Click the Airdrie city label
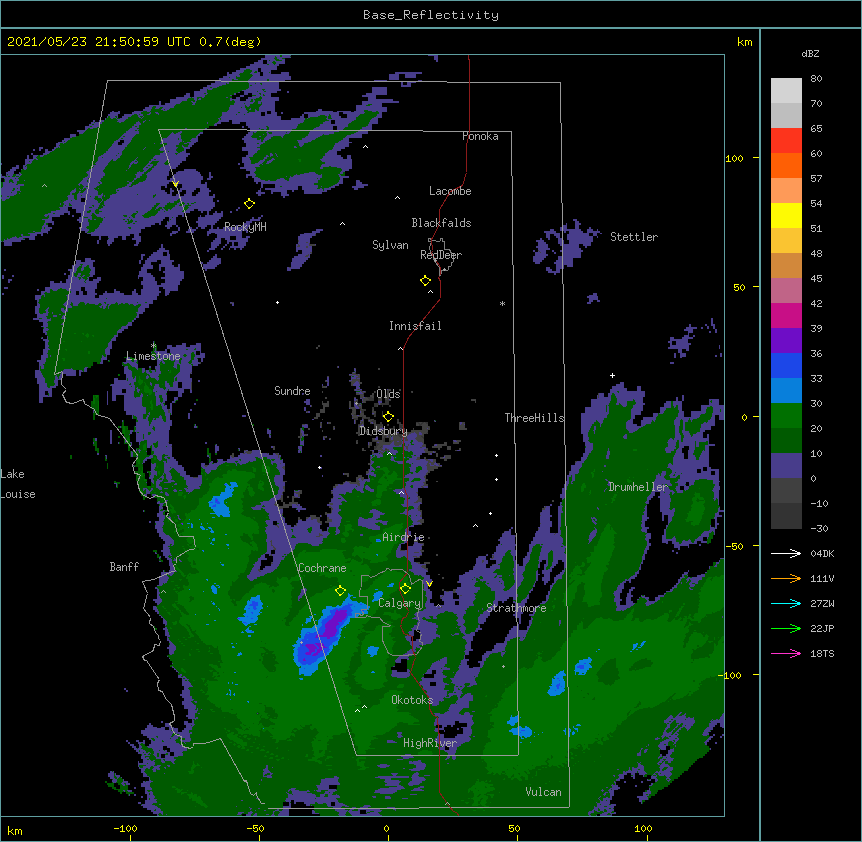The width and height of the screenshot is (862, 842). [403, 537]
